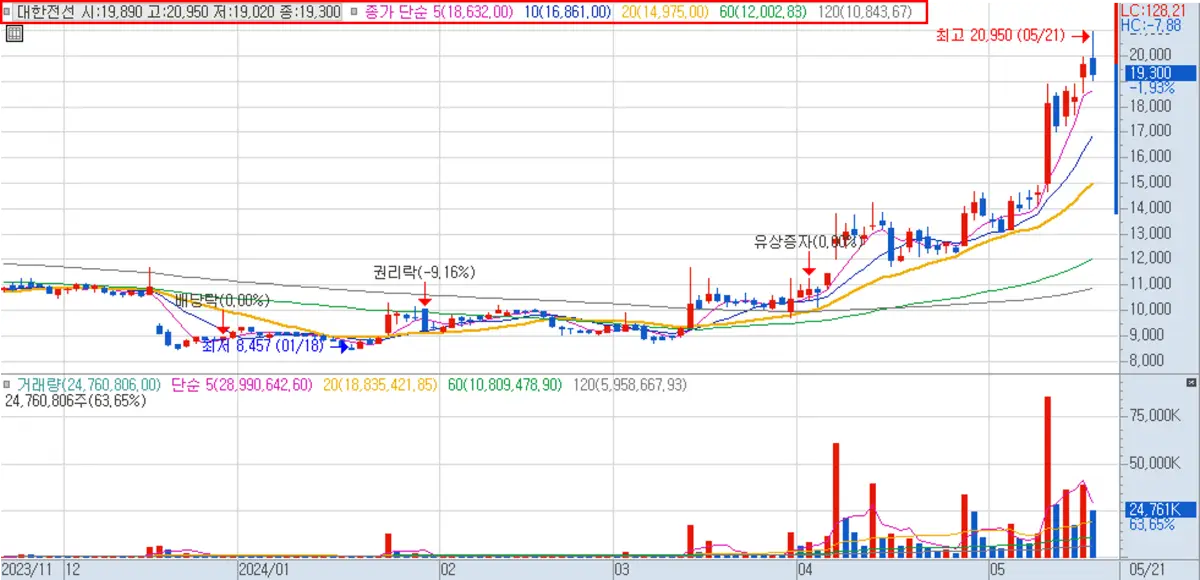Click the 유상증자(0.00%) event marker
This screenshot has width=1200, height=580.
[806, 242]
